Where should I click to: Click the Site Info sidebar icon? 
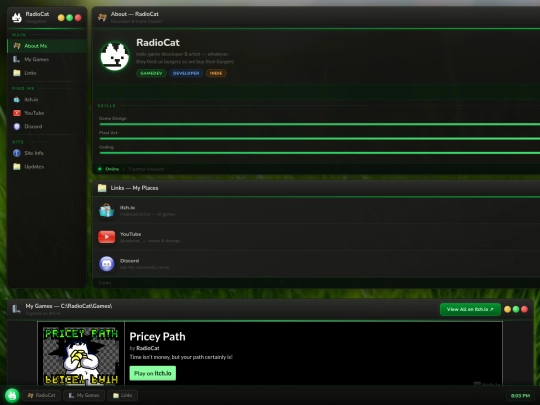tap(17, 153)
